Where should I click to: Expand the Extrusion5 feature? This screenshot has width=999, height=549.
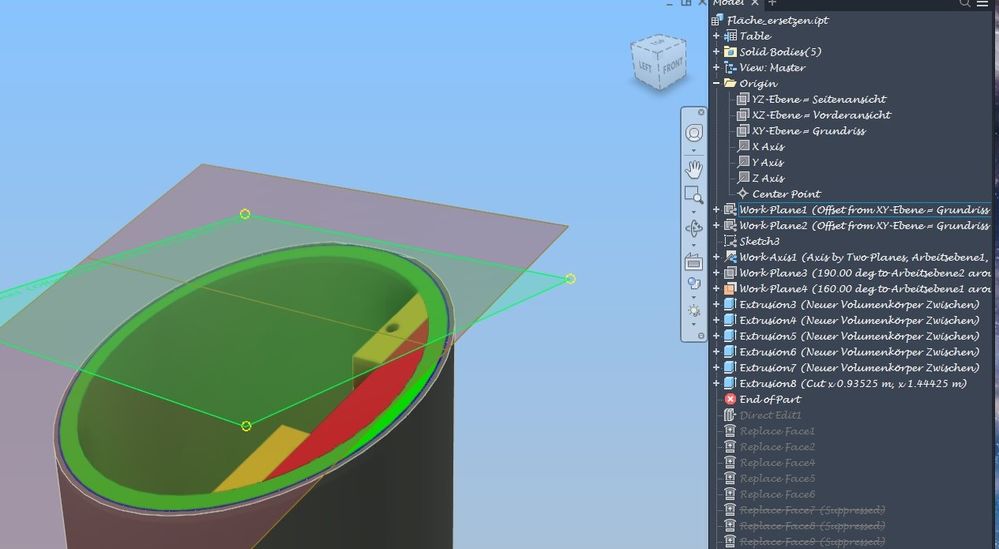coord(716,336)
